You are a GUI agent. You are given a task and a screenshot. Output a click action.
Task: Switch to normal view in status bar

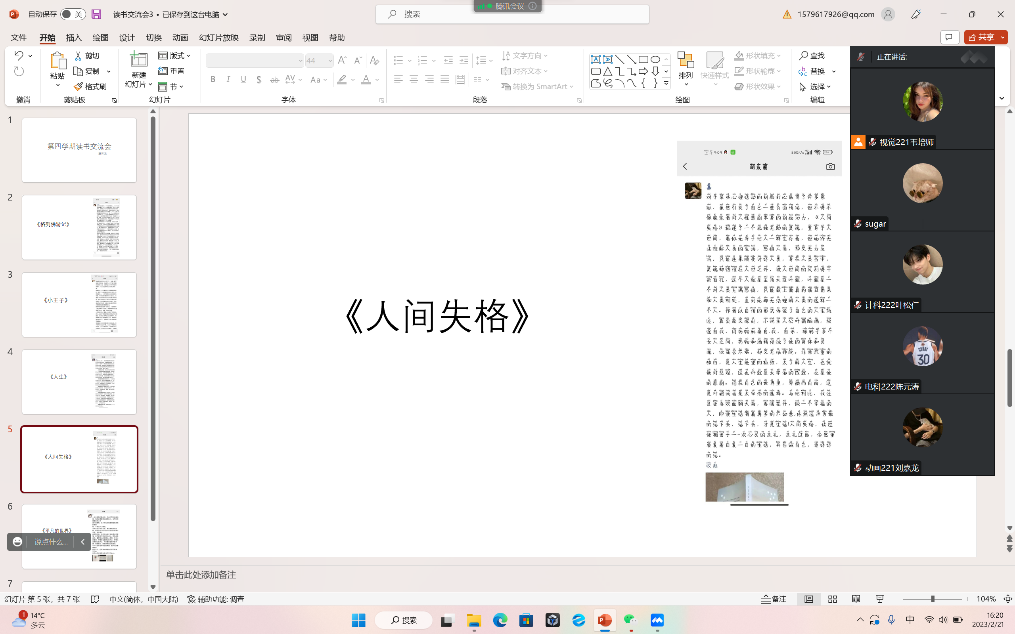[x=808, y=599]
